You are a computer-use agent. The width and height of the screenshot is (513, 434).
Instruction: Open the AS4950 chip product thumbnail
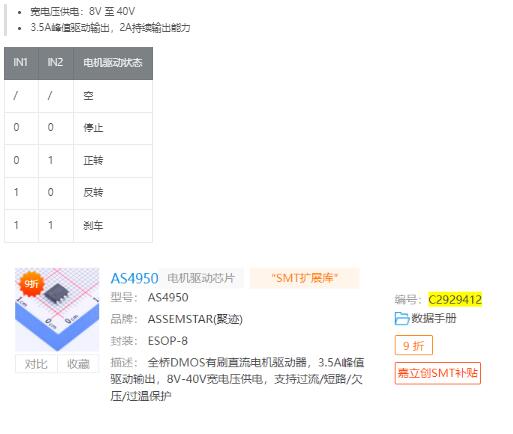pyautogui.click(x=57, y=310)
